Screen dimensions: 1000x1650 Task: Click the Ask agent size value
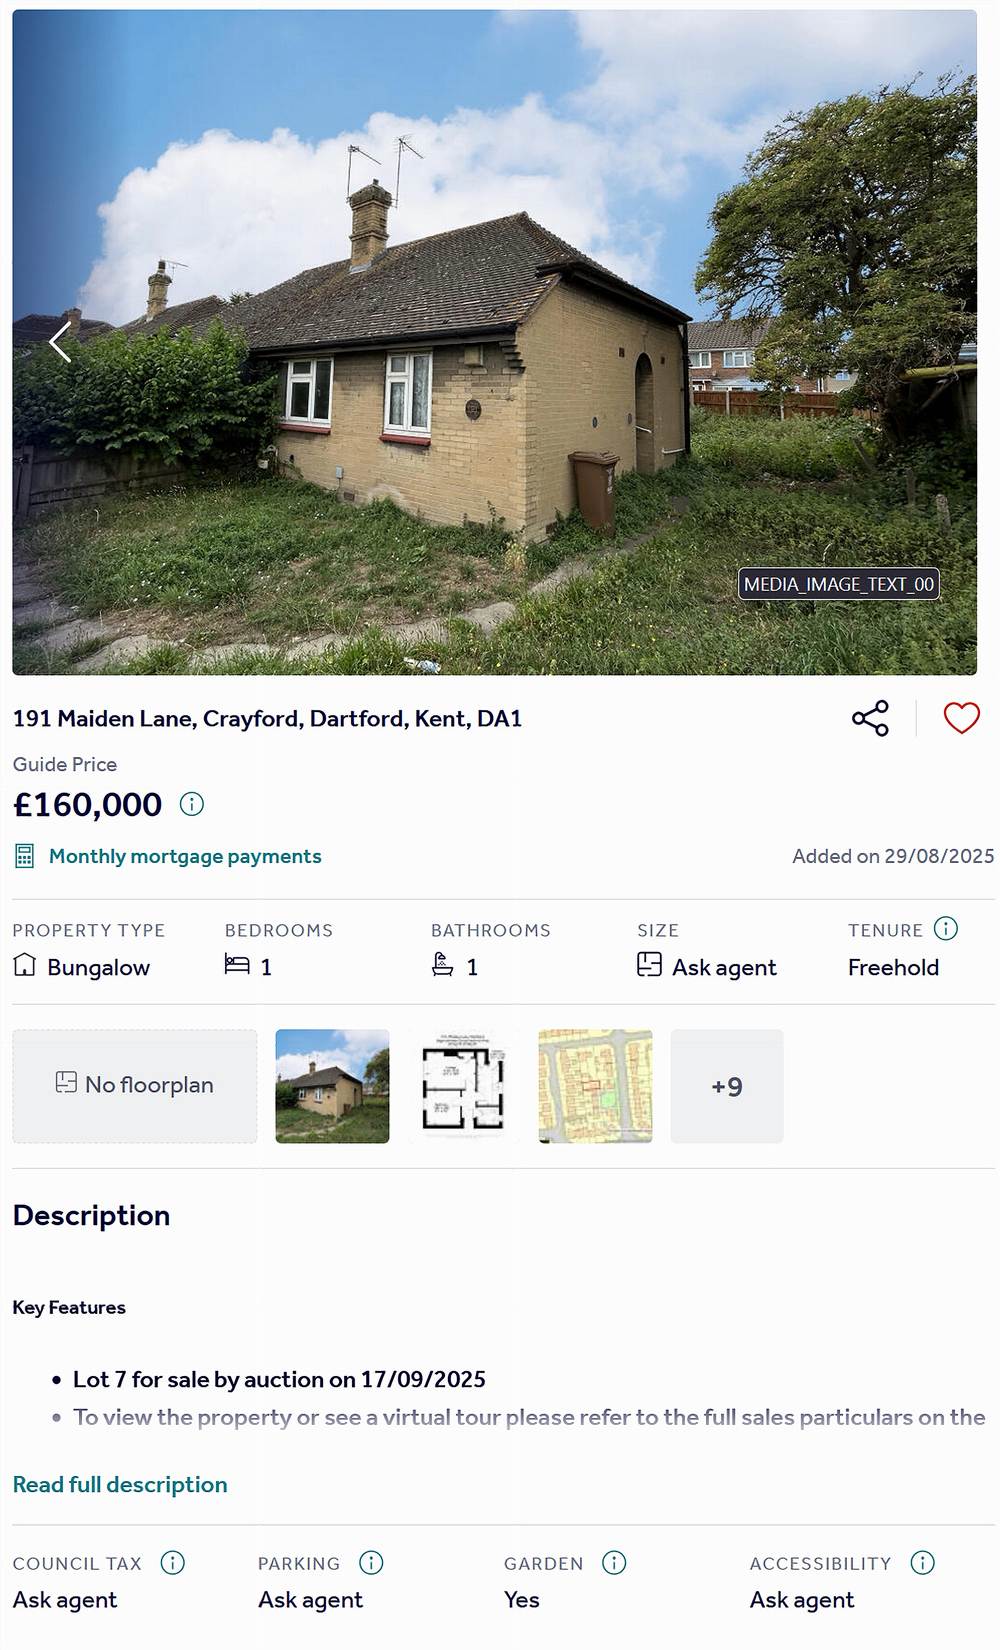coord(723,967)
